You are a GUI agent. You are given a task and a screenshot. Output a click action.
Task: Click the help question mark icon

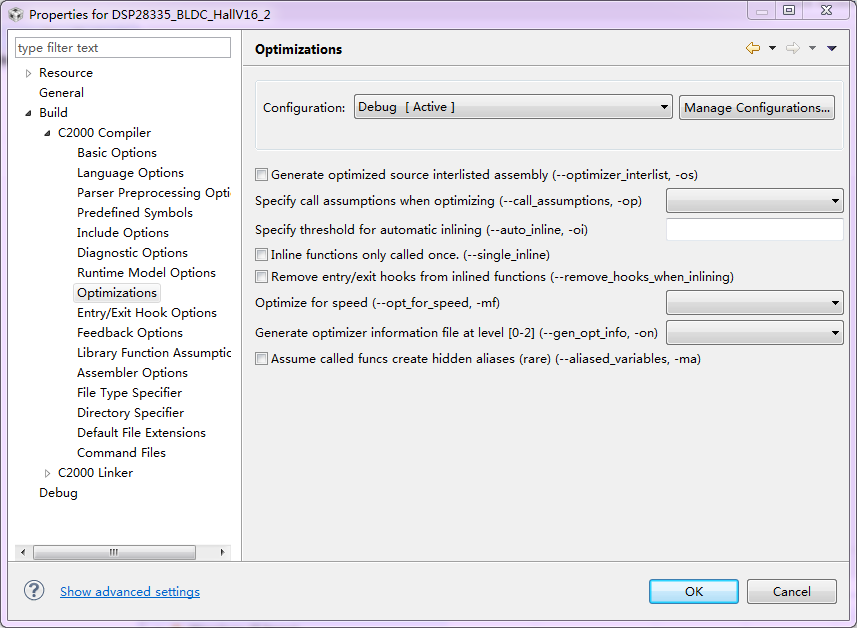pyautogui.click(x=34, y=590)
